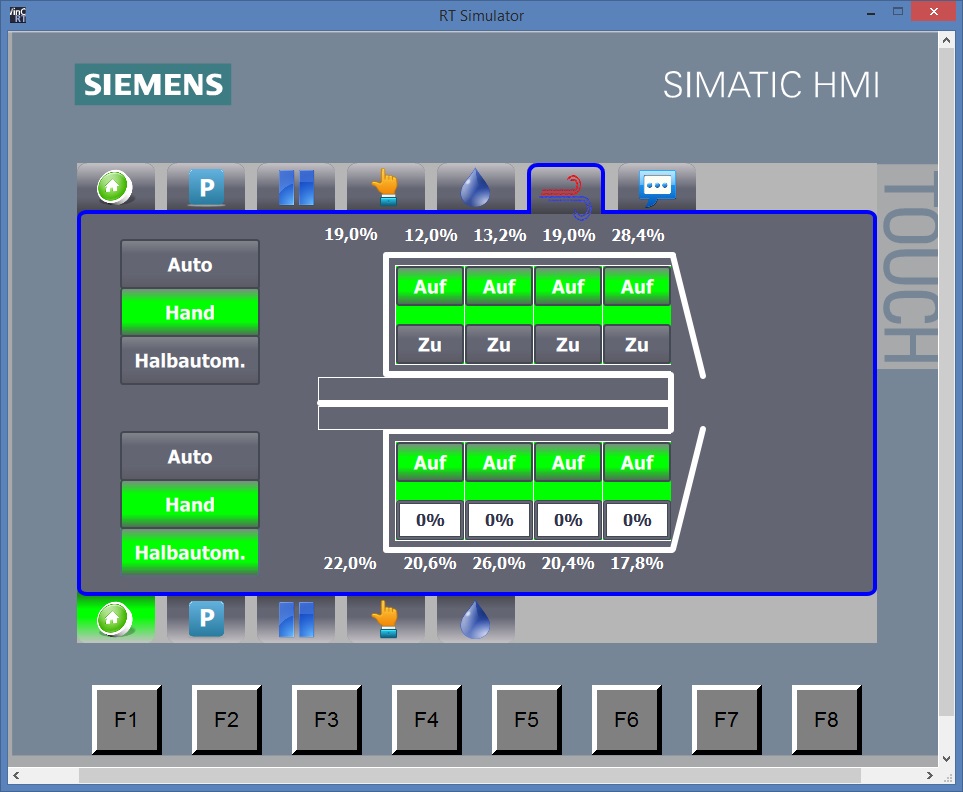Viewport: 963px width, 792px height.
Task: Click second lower Auf button above 26,0%
Action: pyautogui.click(x=499, y=462)
